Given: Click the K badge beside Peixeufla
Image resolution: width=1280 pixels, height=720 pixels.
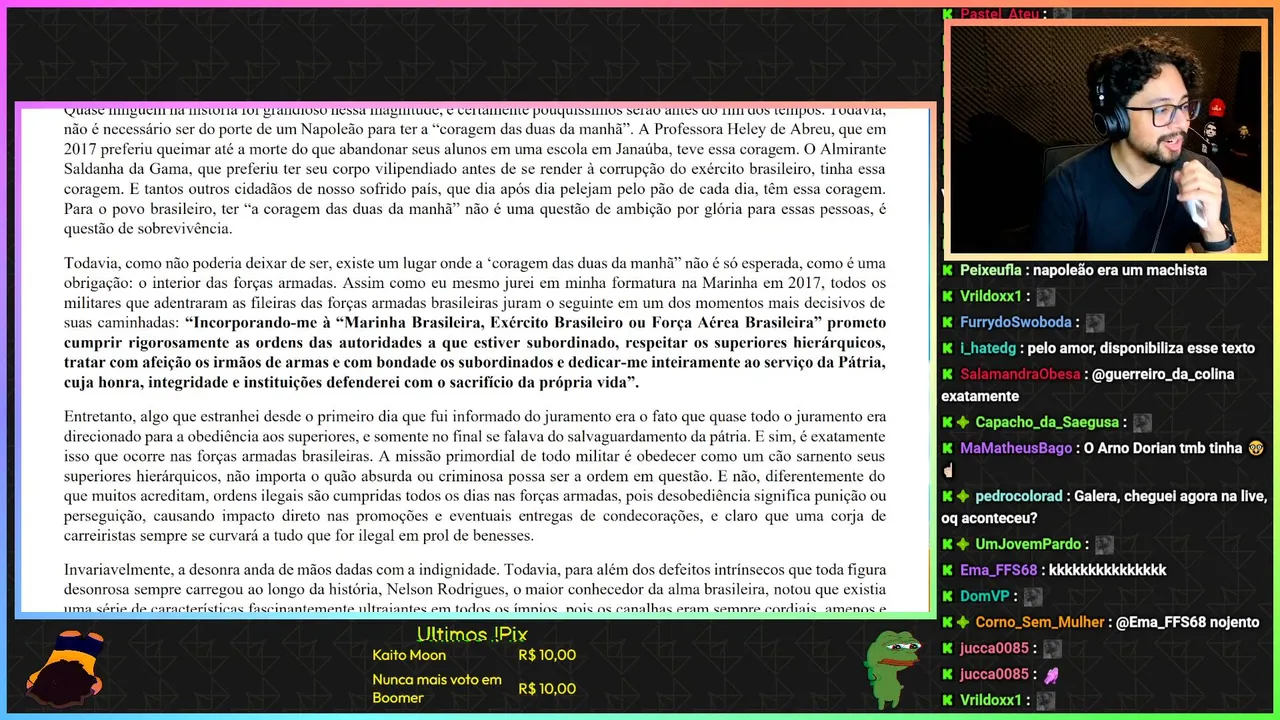Looking at the screenshot, I should [947, 271].
